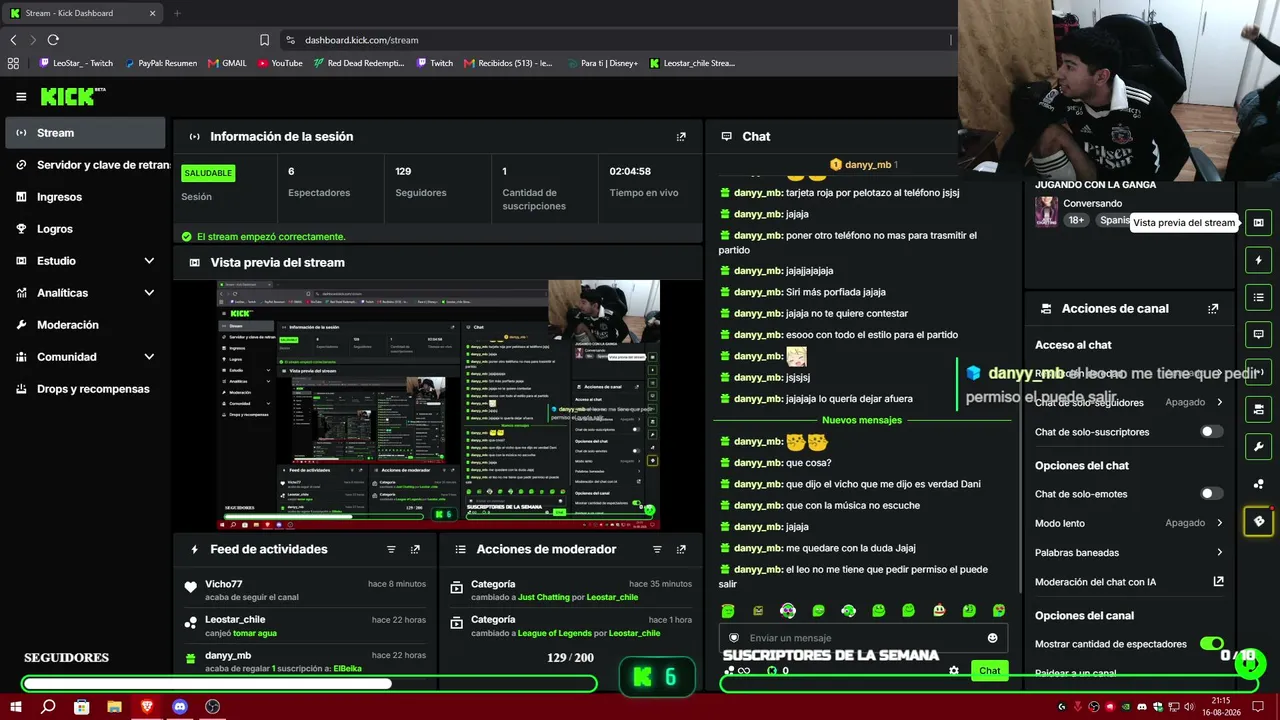Bookmark this page in address bar
The height and width of the screenshot is (720, 1280).
coord(264,40)
